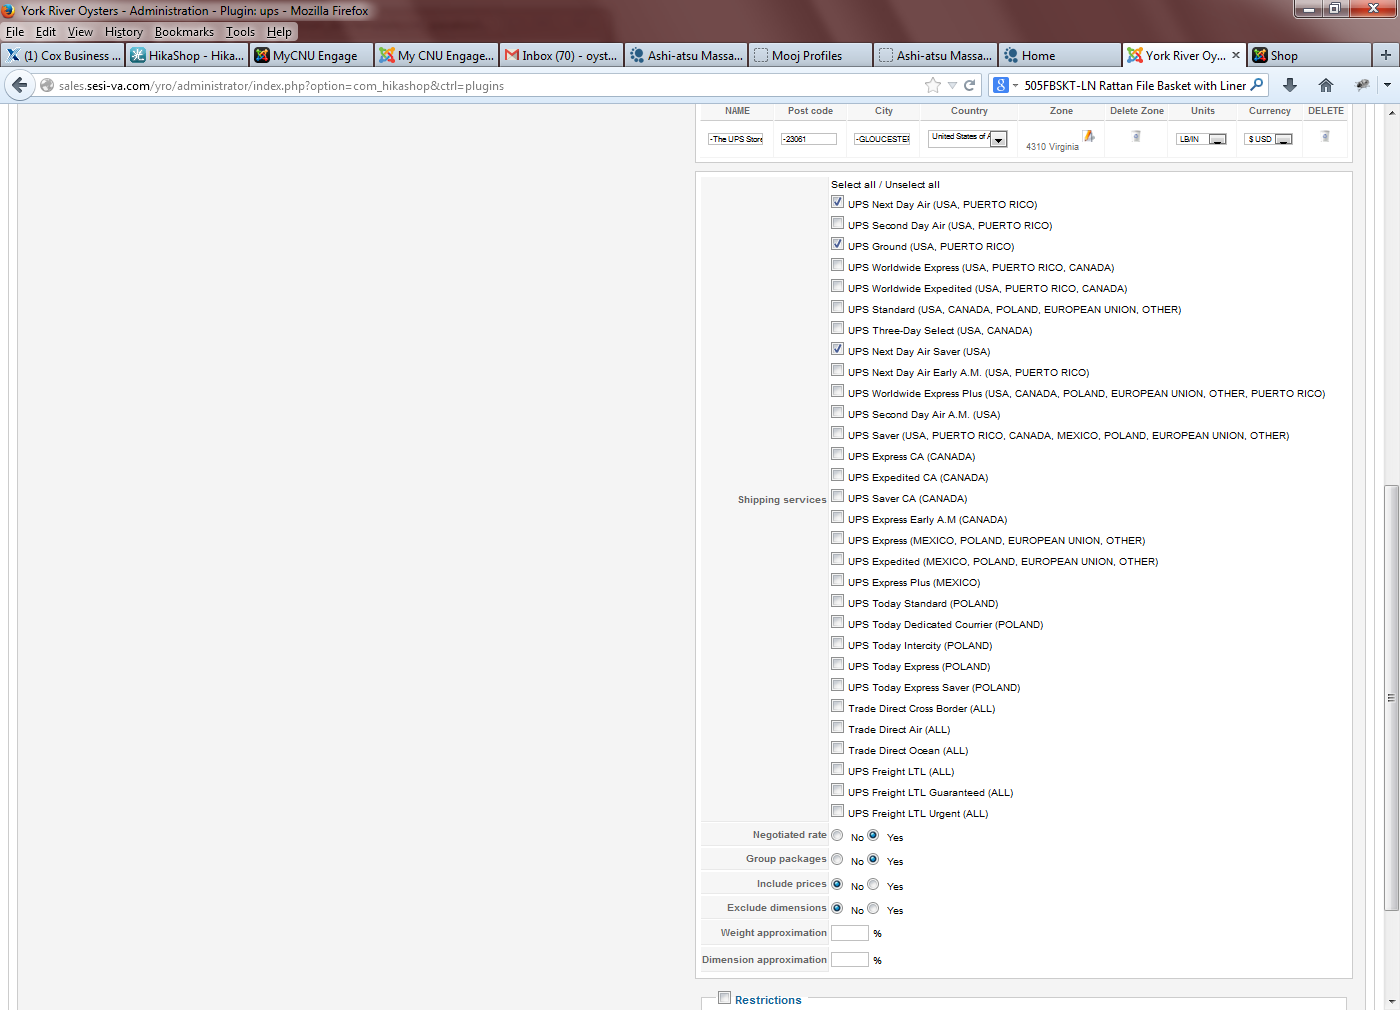Click the scrollbar up arrow
1400x1010 pixels.
(1391, 112)
